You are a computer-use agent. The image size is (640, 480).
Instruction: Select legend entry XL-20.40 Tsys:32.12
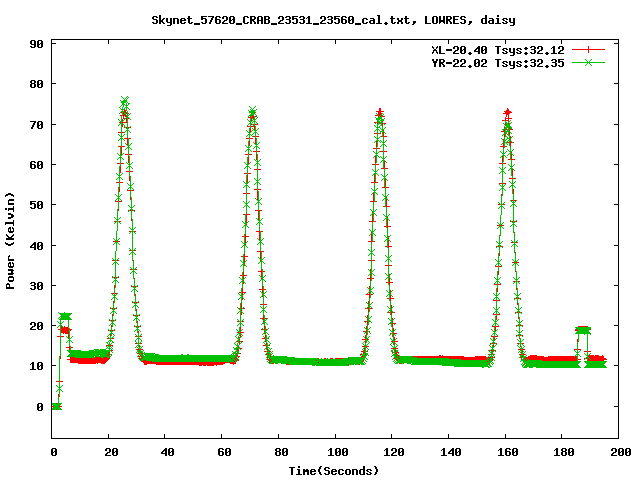click(498, 50)
